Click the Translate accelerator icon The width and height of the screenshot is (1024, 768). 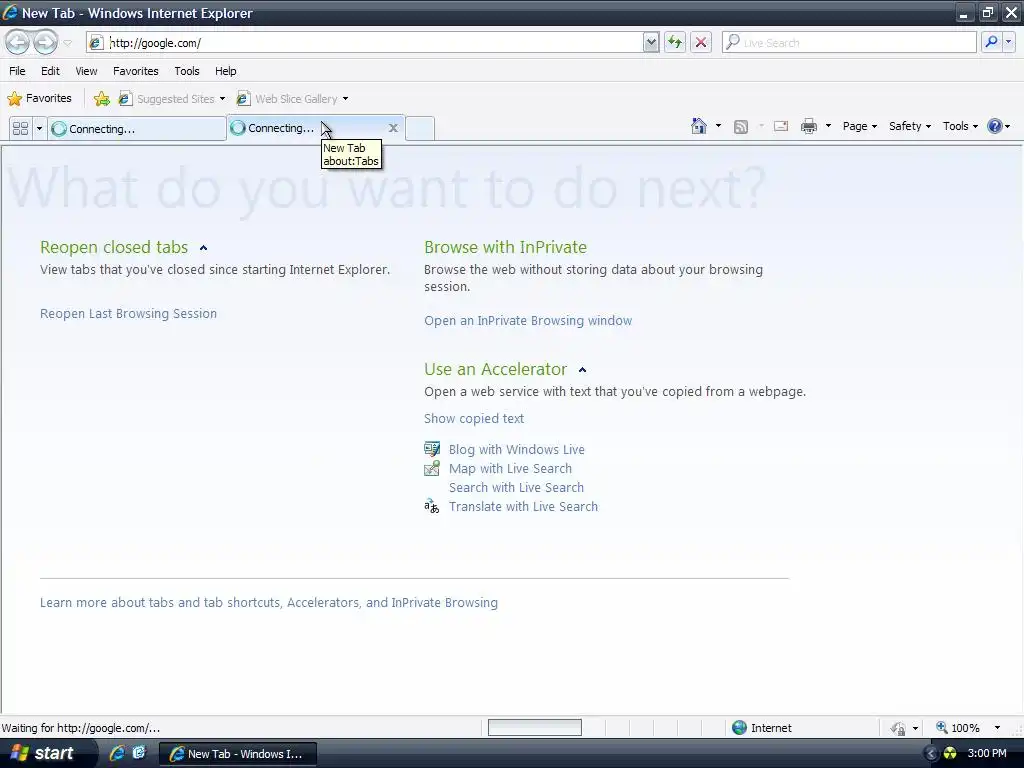(432, 506)
